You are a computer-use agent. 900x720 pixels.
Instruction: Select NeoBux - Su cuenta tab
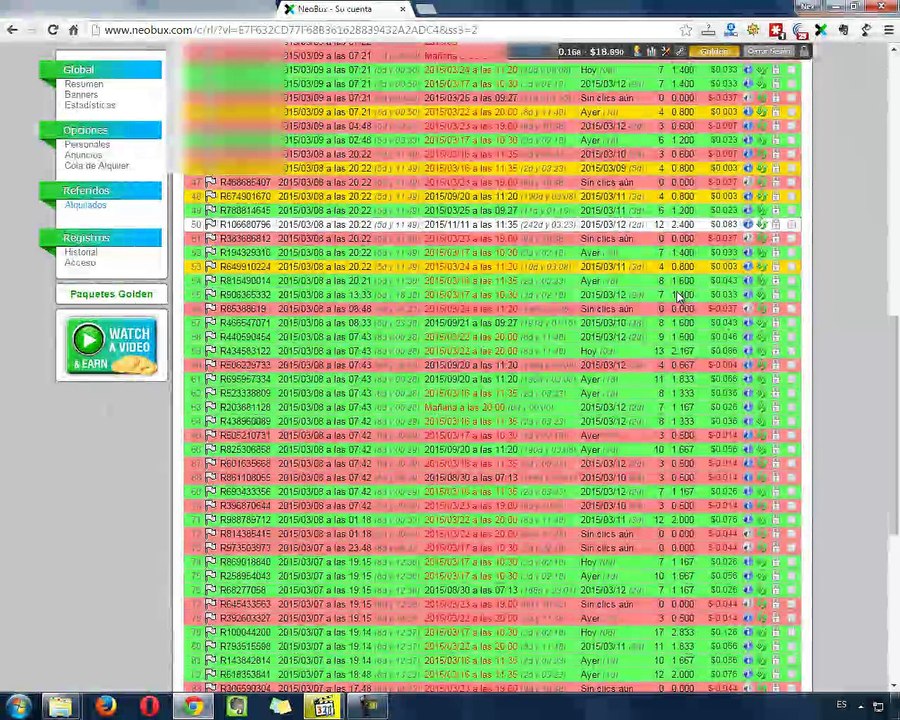point(343,9)
